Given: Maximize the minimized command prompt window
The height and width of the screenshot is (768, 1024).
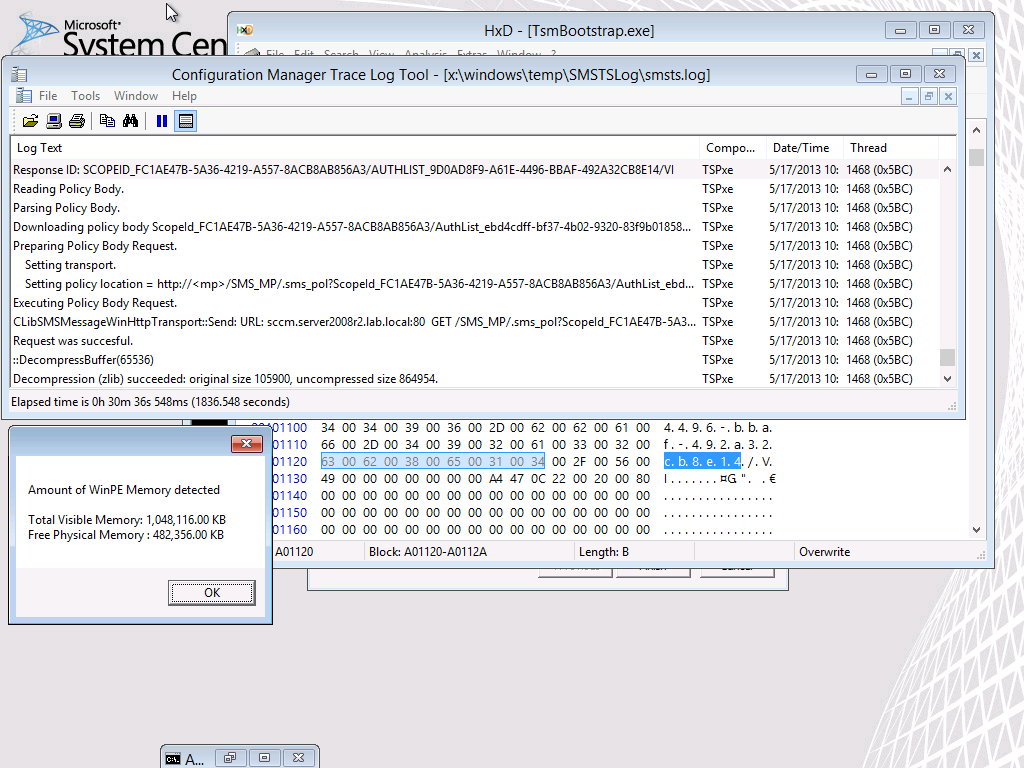Looking at the screenshot, I should pyautogui.click(x=264, y=758).
